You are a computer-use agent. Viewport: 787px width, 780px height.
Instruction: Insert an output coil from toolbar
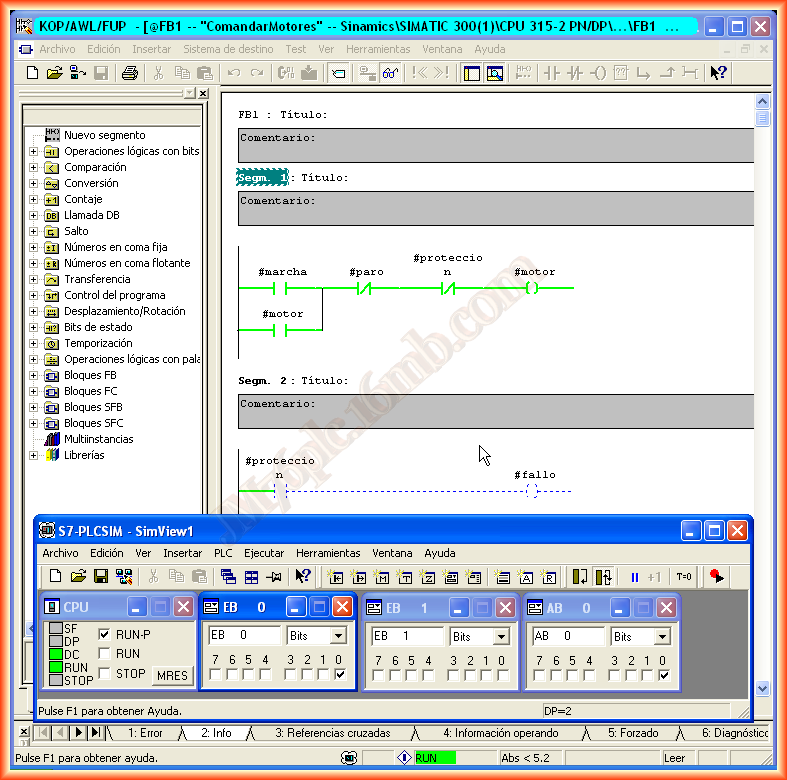(598, 72)
